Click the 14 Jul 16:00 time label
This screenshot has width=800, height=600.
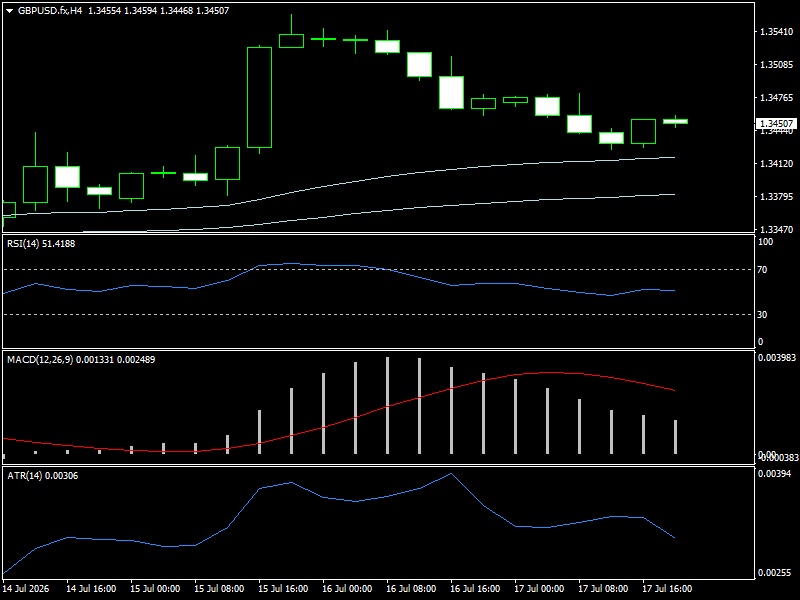91,589
